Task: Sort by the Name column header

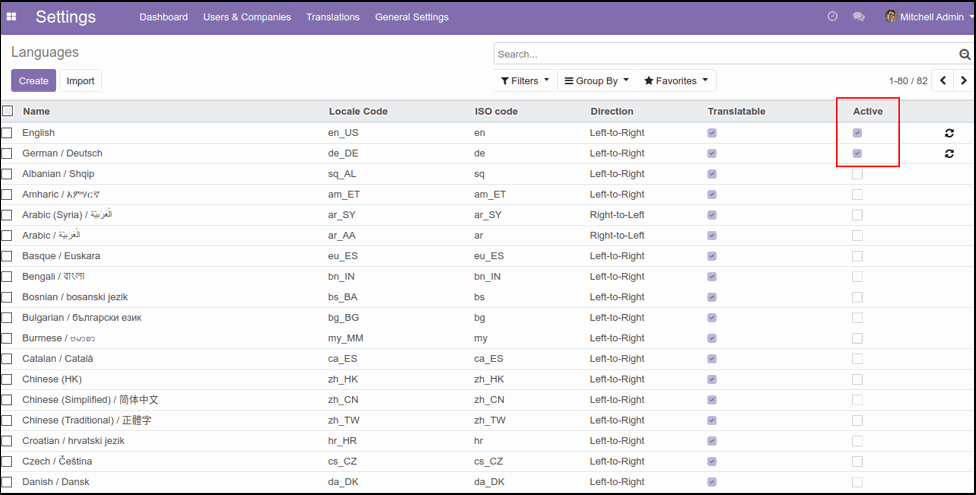Action: [x=36, y=111]
